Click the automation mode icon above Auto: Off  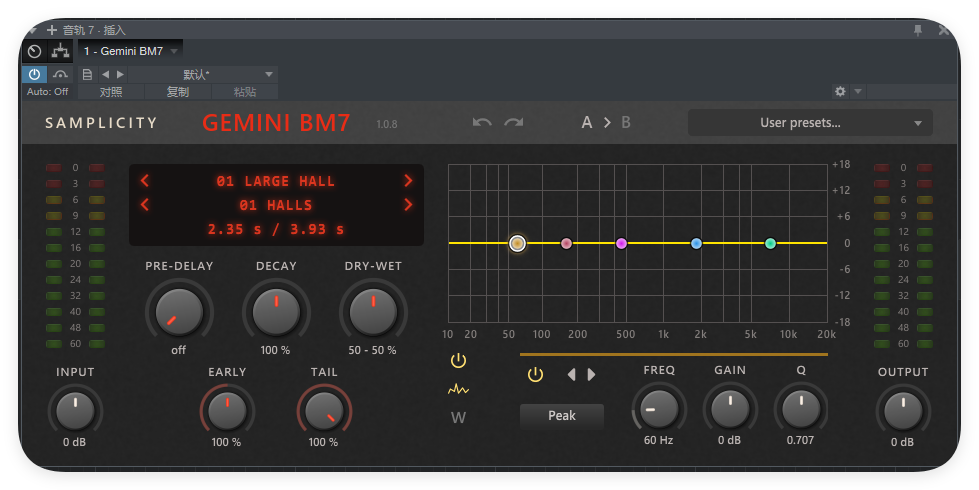[60, 74]
